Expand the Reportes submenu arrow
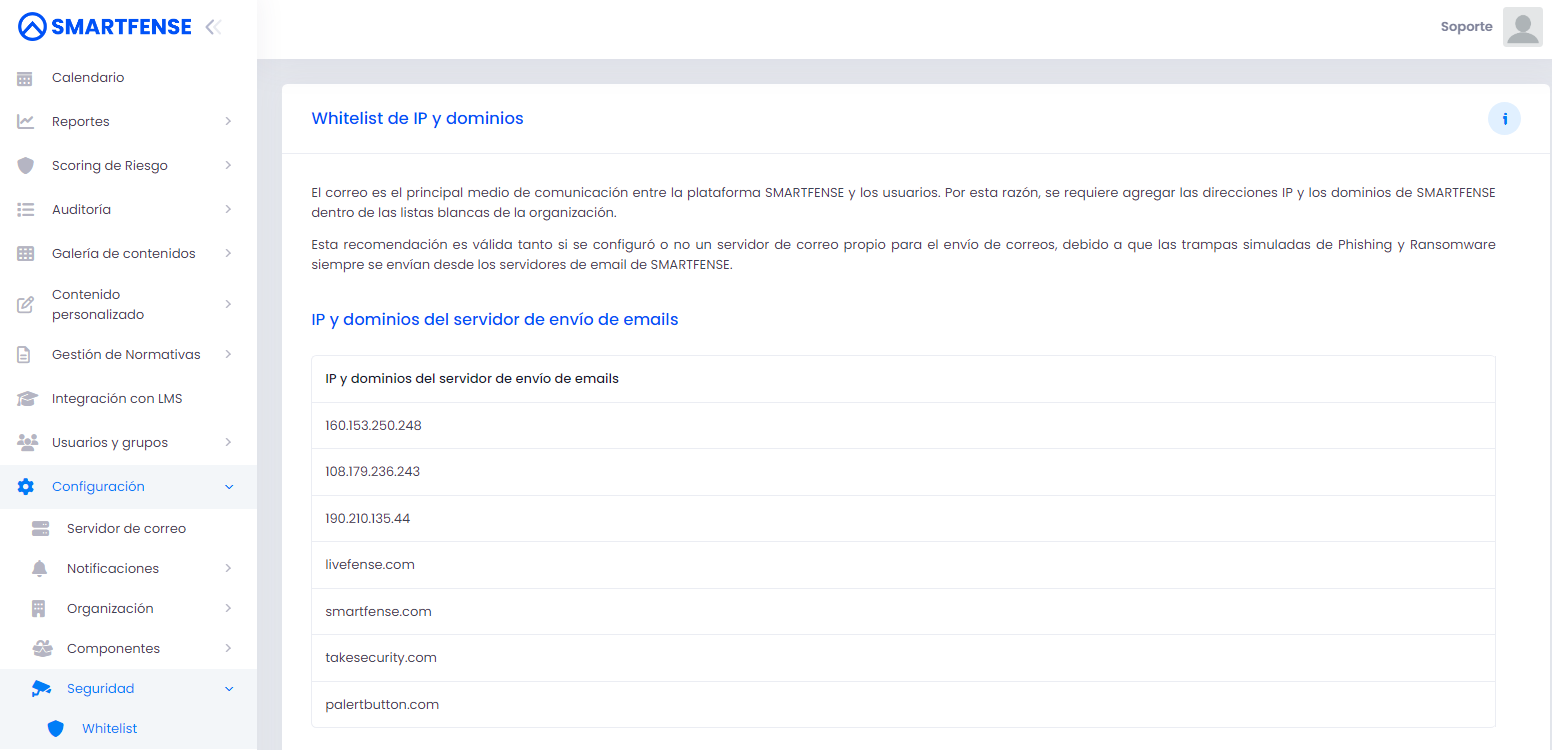 click(228, 122)
